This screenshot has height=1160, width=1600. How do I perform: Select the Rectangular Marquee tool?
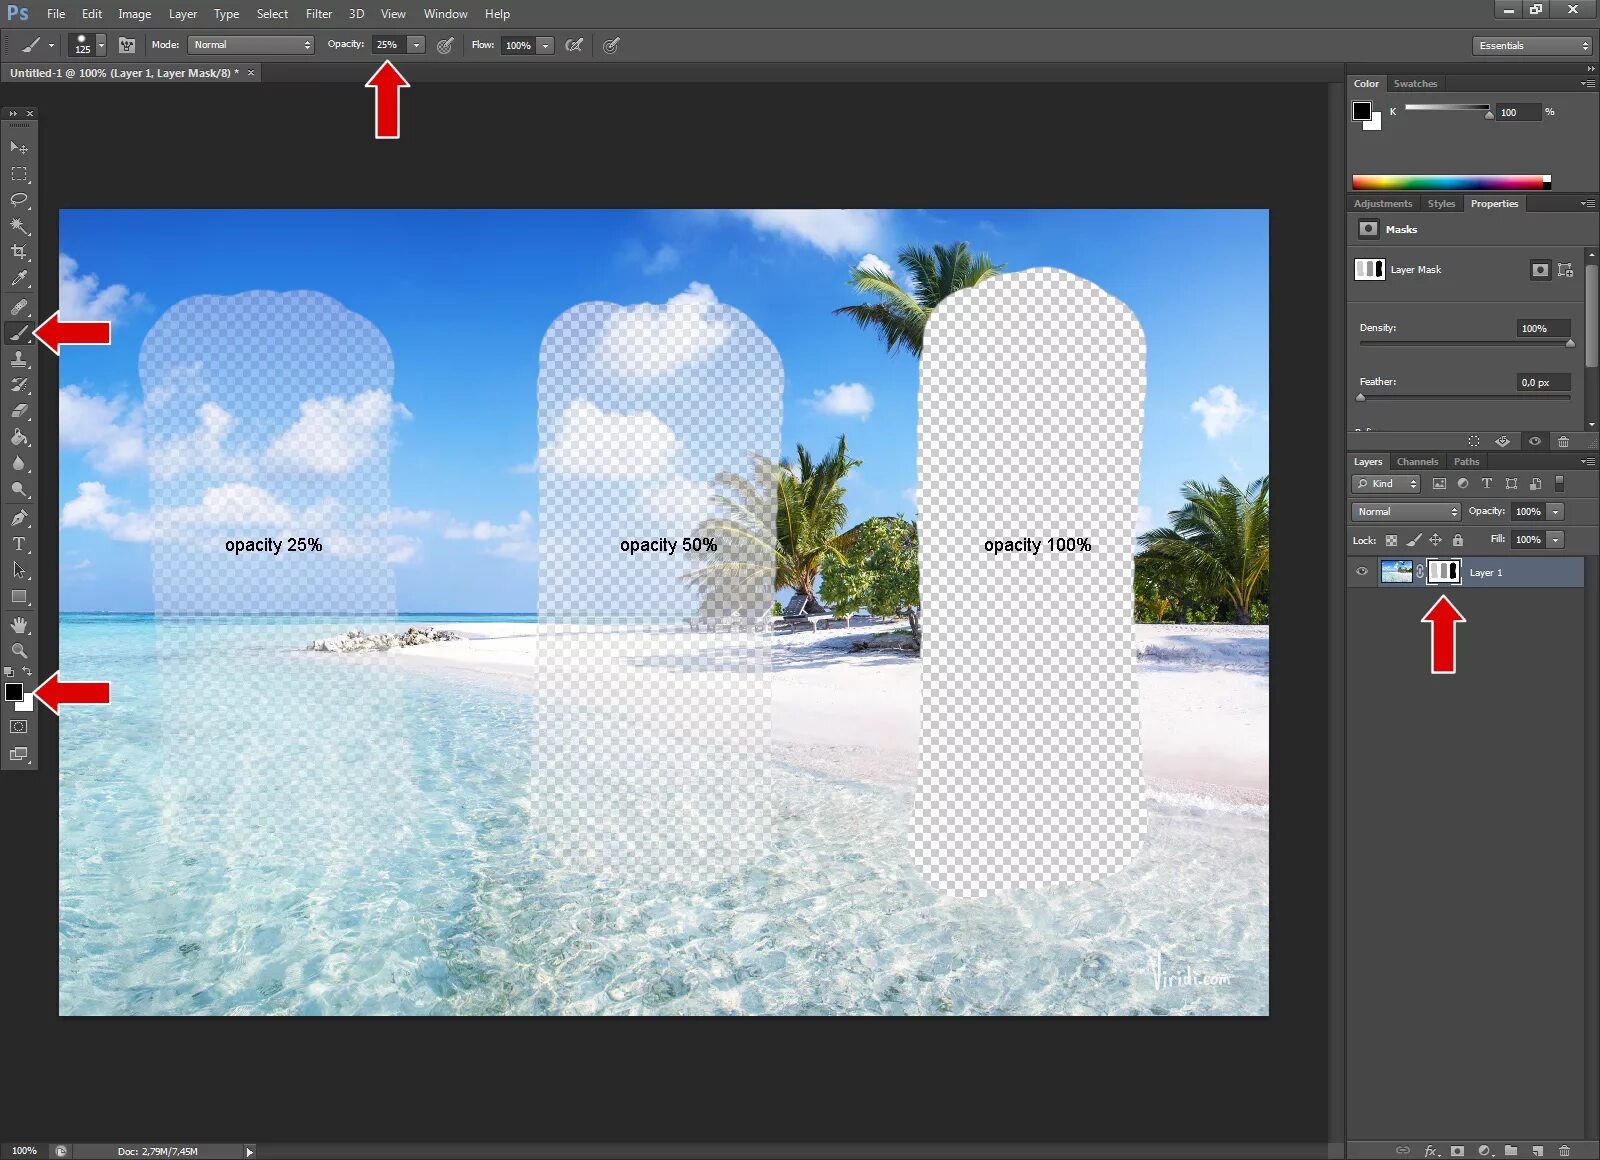point(19,174)
